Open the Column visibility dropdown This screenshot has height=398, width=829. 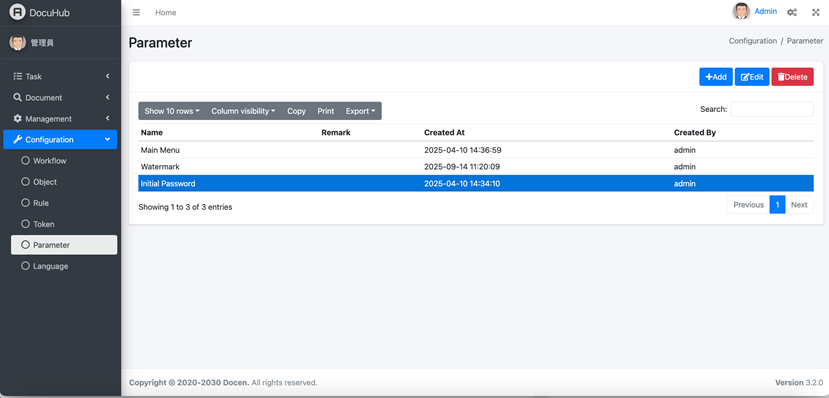click(243, 111)
